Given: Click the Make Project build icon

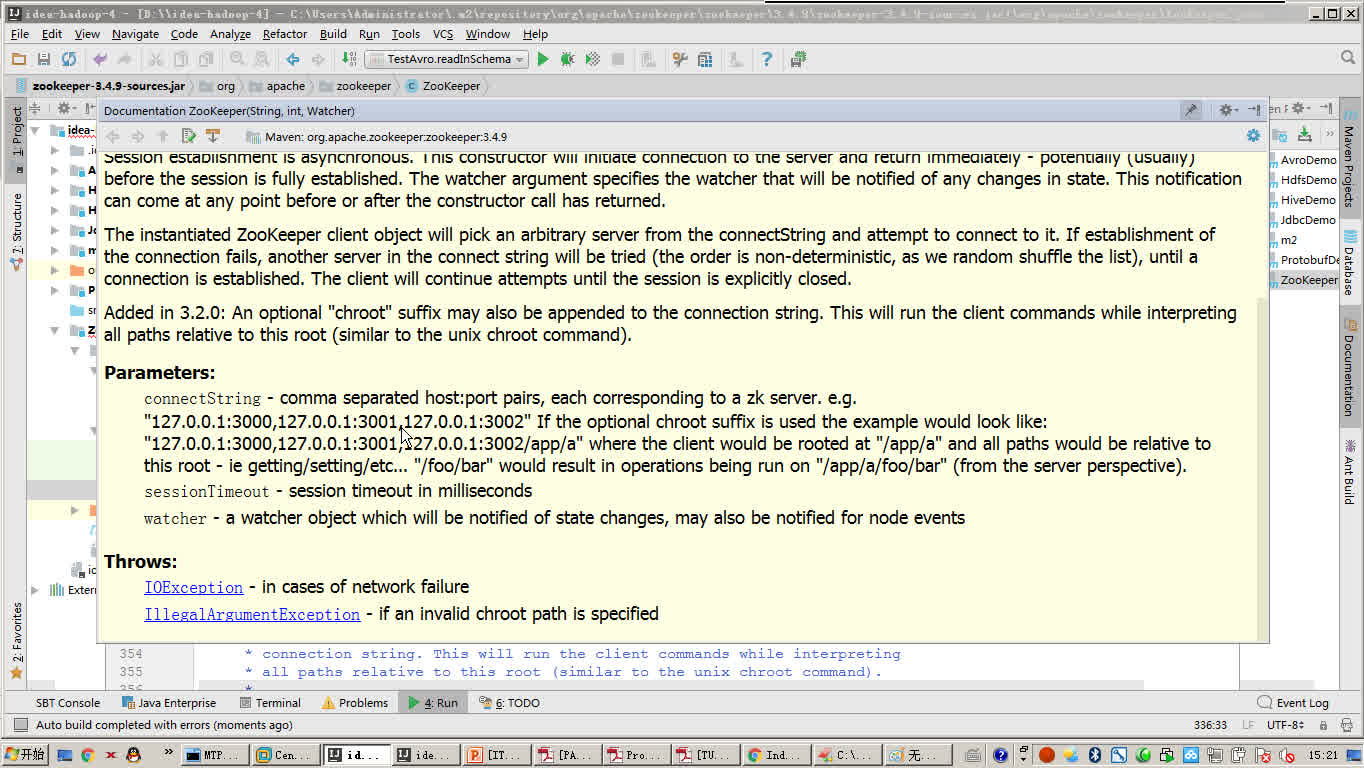Looking at the screenshot, I should point(348,59).
